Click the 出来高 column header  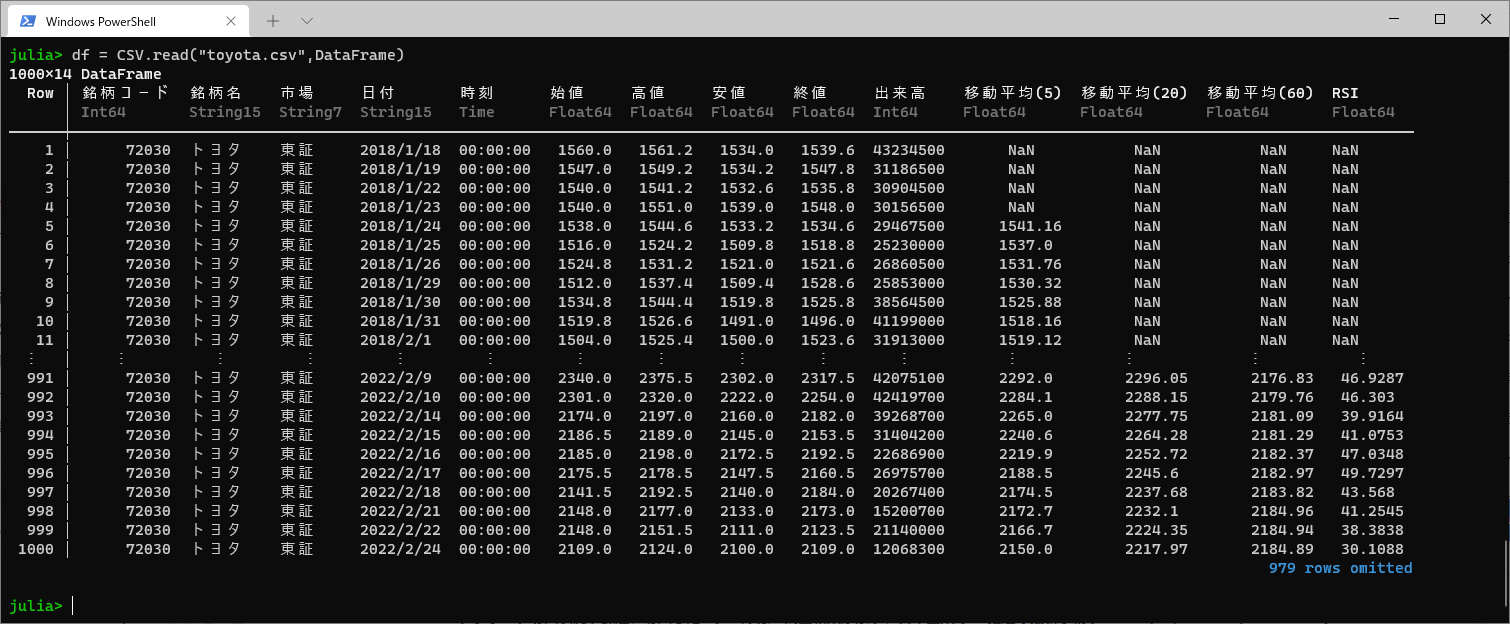click(899, 93)
